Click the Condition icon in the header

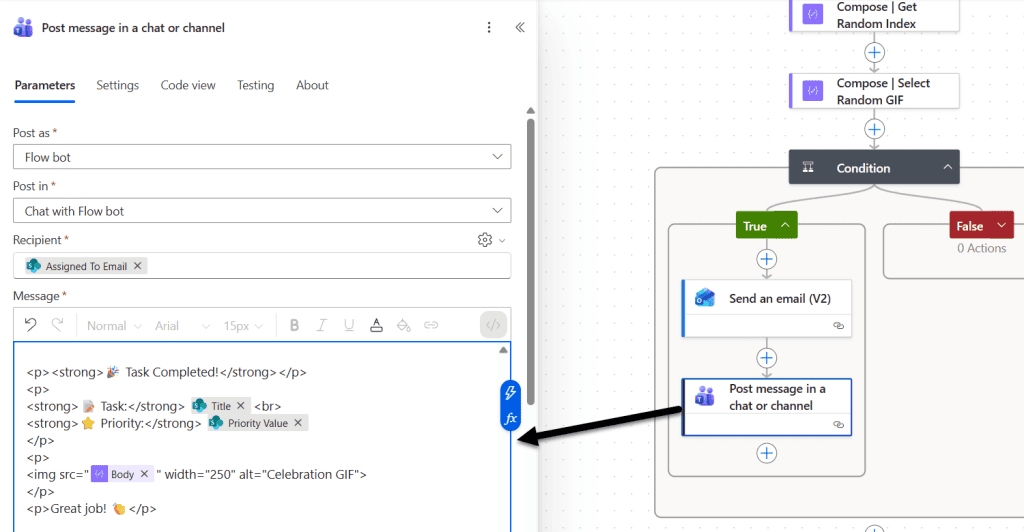tap(808, 167)
